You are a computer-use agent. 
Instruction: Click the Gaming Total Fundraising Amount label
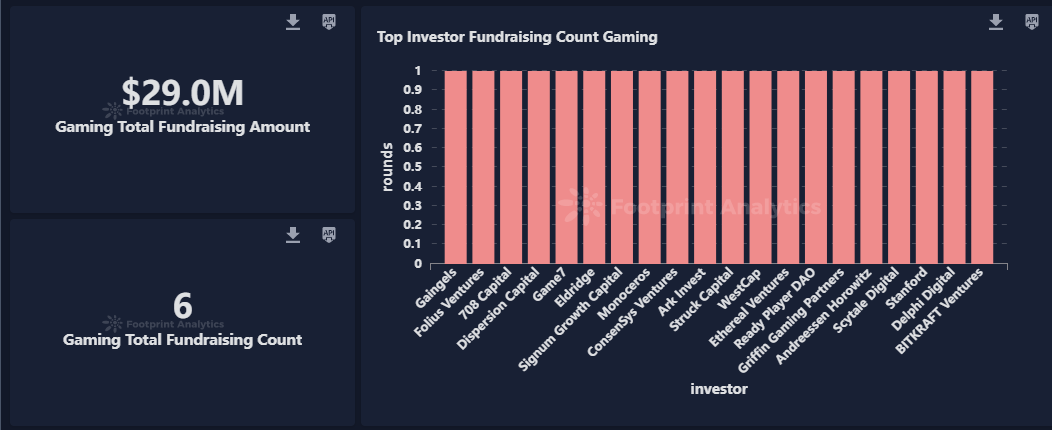tap(183, 127)
